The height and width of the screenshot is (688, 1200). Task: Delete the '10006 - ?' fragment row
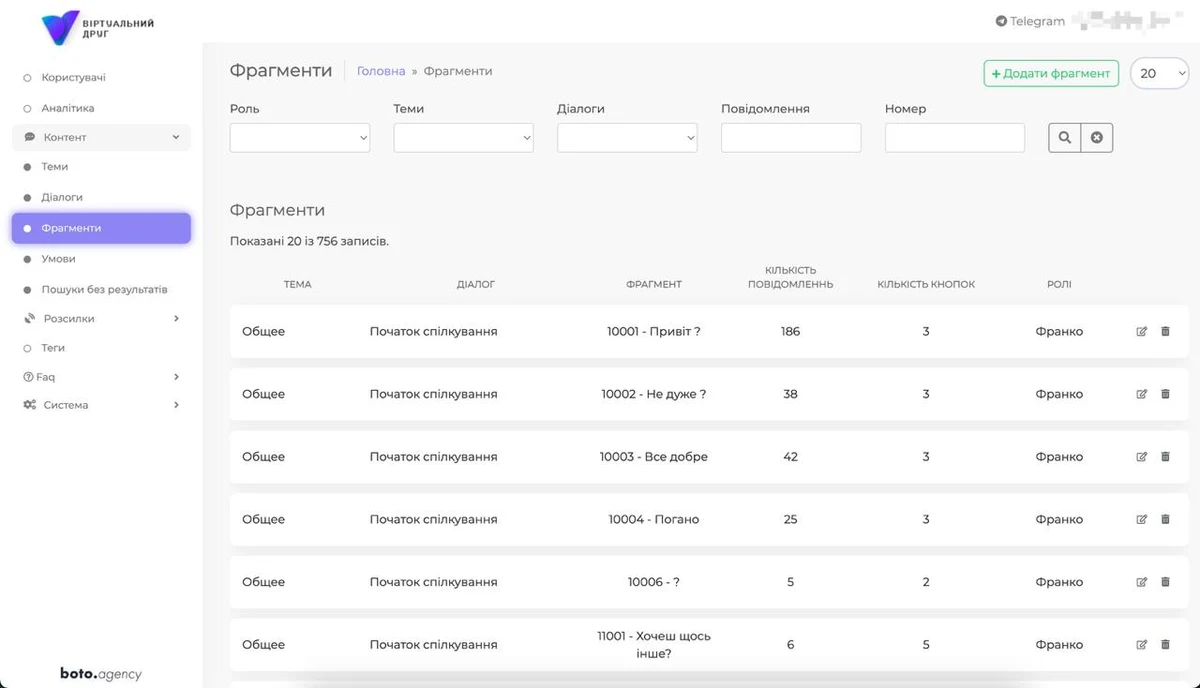click(x=1165, y=582)
